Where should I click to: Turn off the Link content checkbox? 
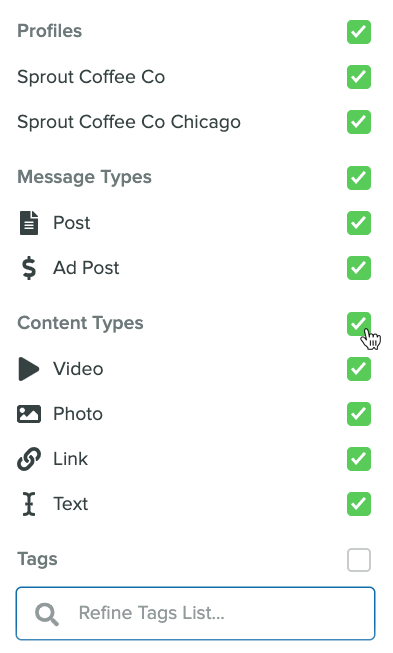pos(359,459)
